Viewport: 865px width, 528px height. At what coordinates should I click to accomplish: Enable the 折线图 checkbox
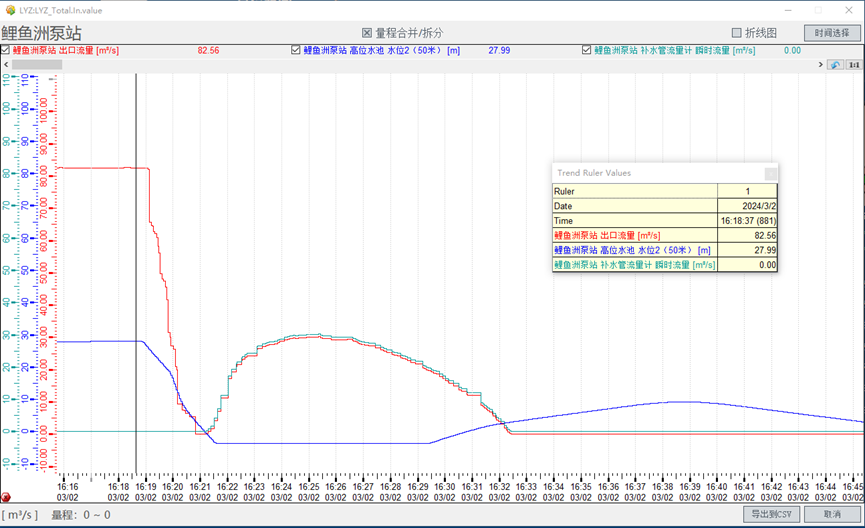[x=737, y=33]
